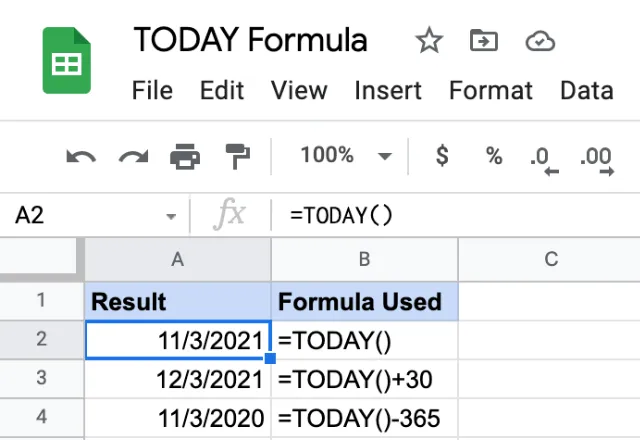Star the TODAY Formula document
The width and height of the screenshot is (640, 440).
point(429,40)
